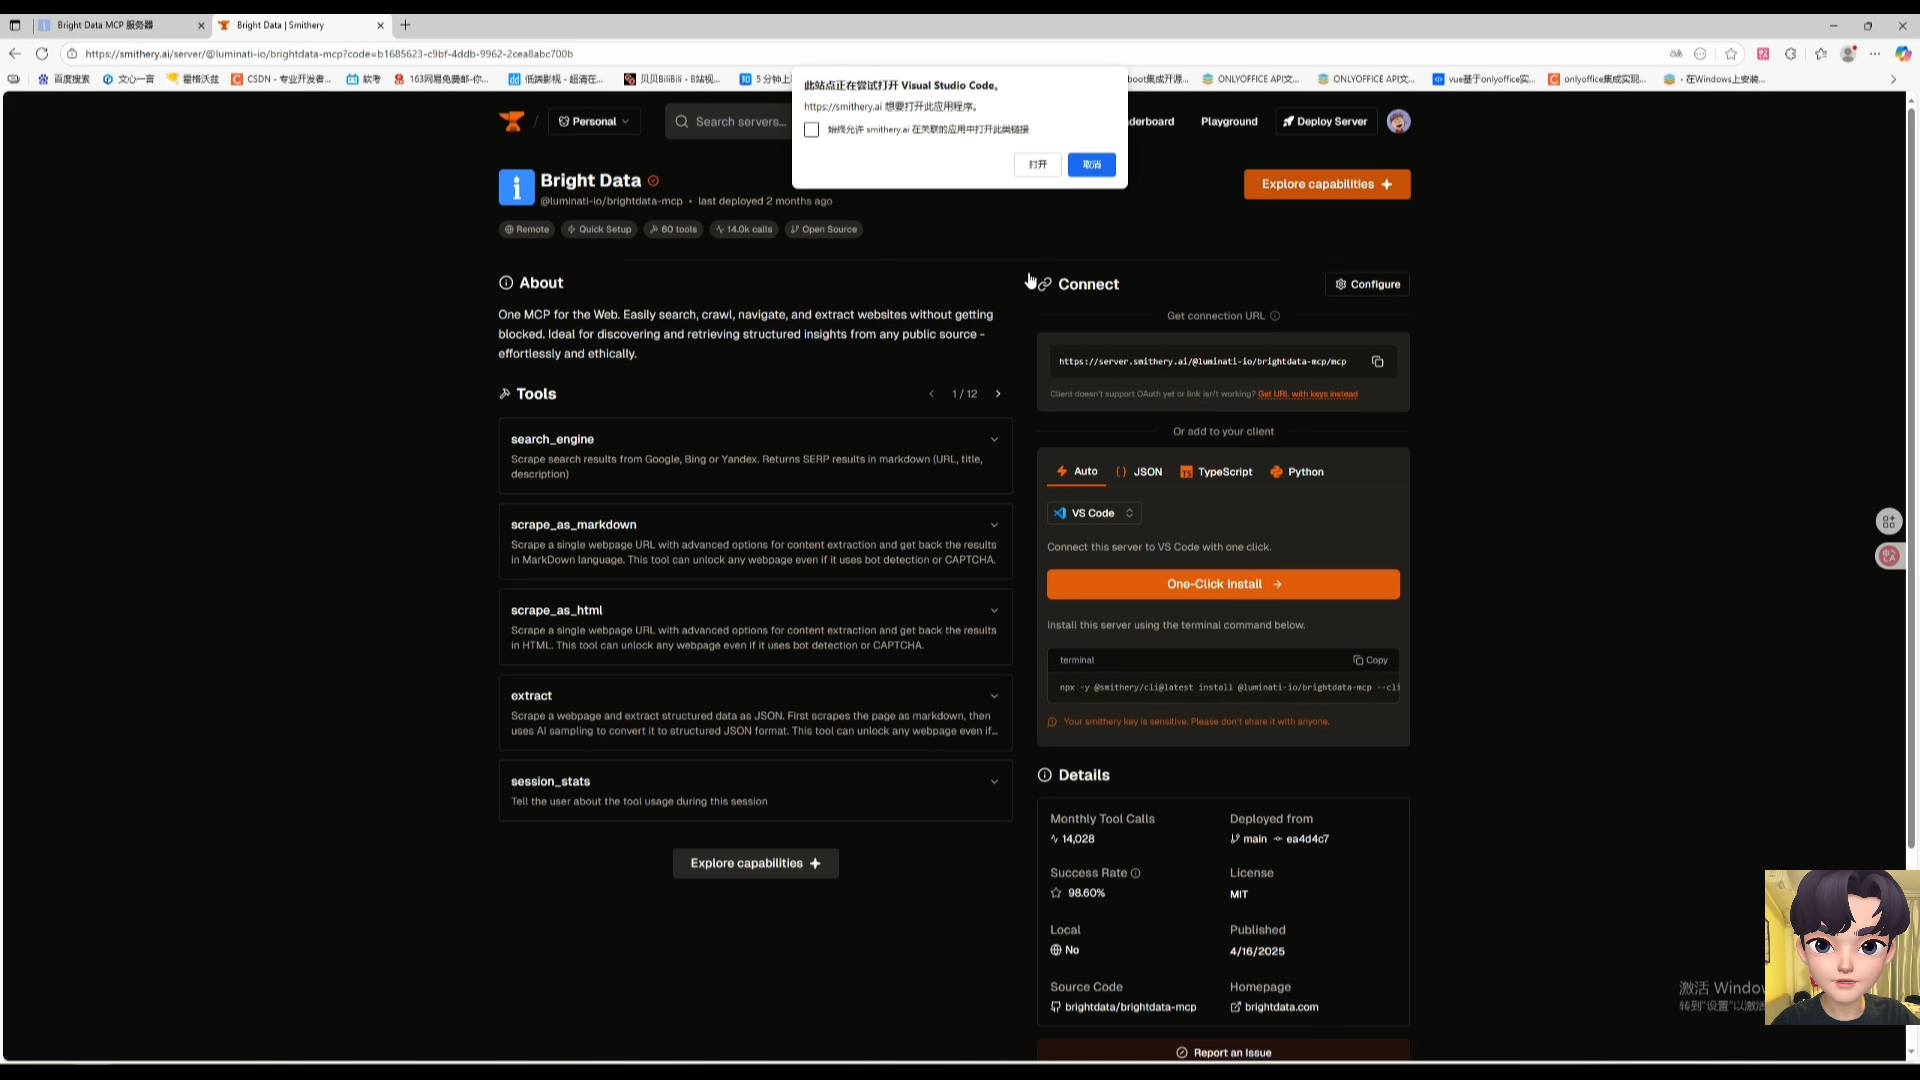The width and height of the screenshot is (1920, 1080).
Task: Click the 14.0k calls tag
Action: [x=744, y=229]
